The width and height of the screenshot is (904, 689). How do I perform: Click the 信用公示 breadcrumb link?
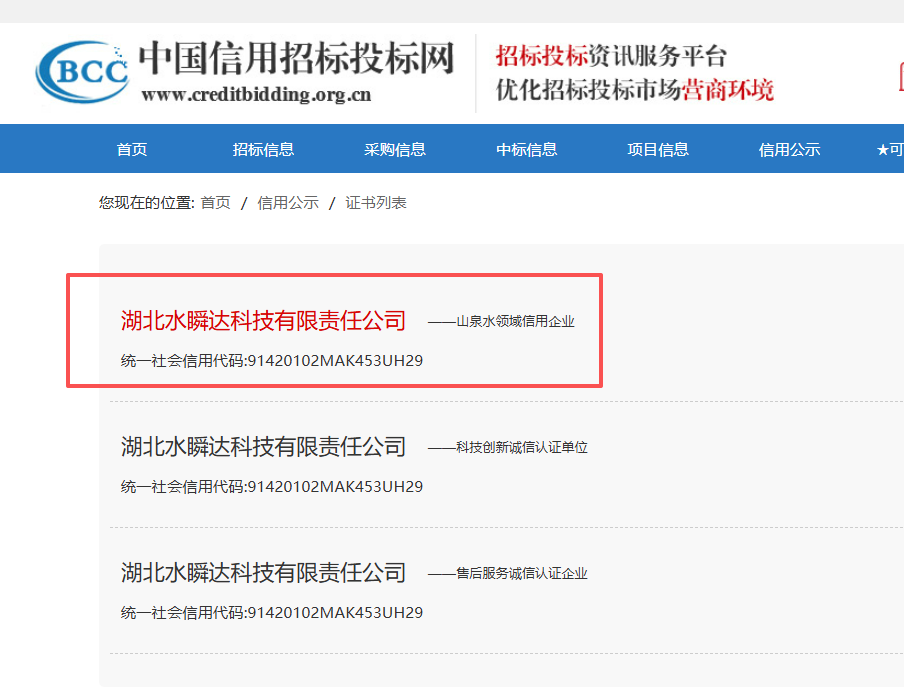coord(288,203)
